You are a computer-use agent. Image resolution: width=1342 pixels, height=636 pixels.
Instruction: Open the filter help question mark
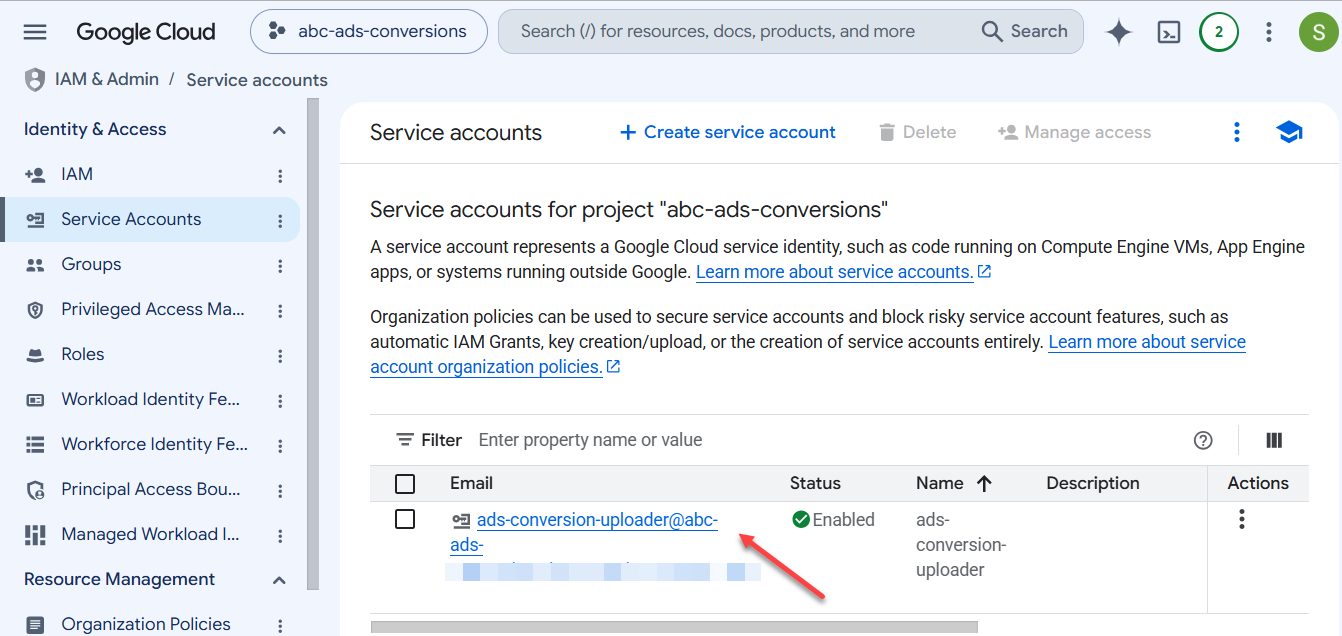click(x=1203, y=440)
